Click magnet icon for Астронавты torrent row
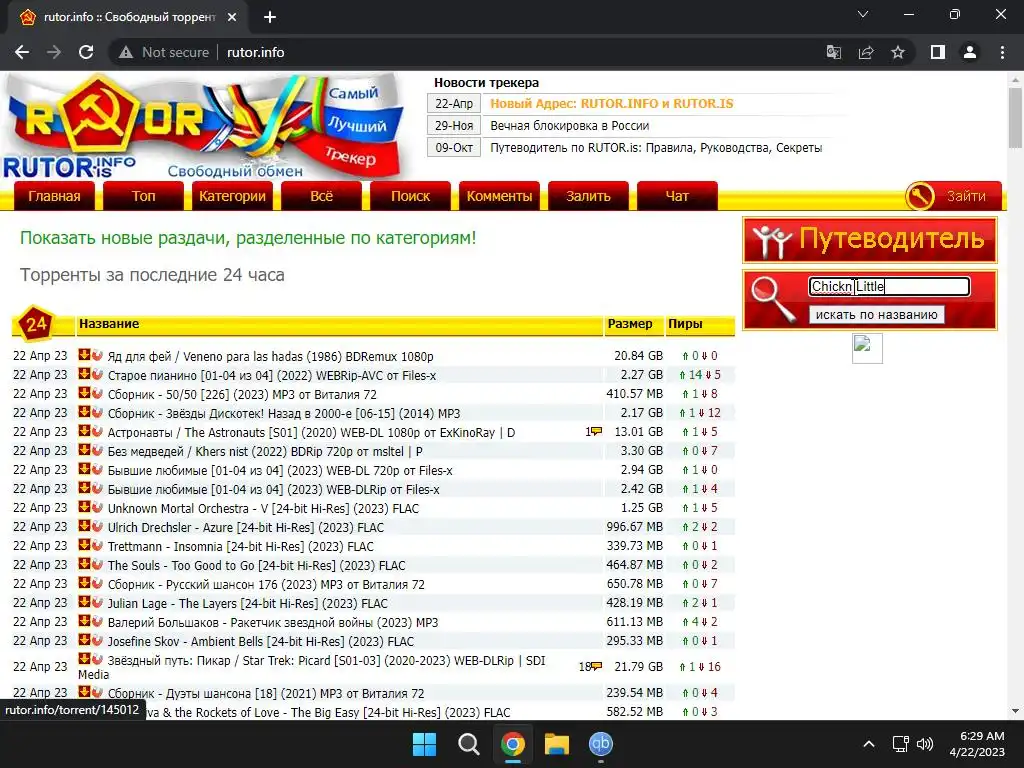Image resolution: width=1024 pixels, height=768 pixels. click(x=97, y=430)
